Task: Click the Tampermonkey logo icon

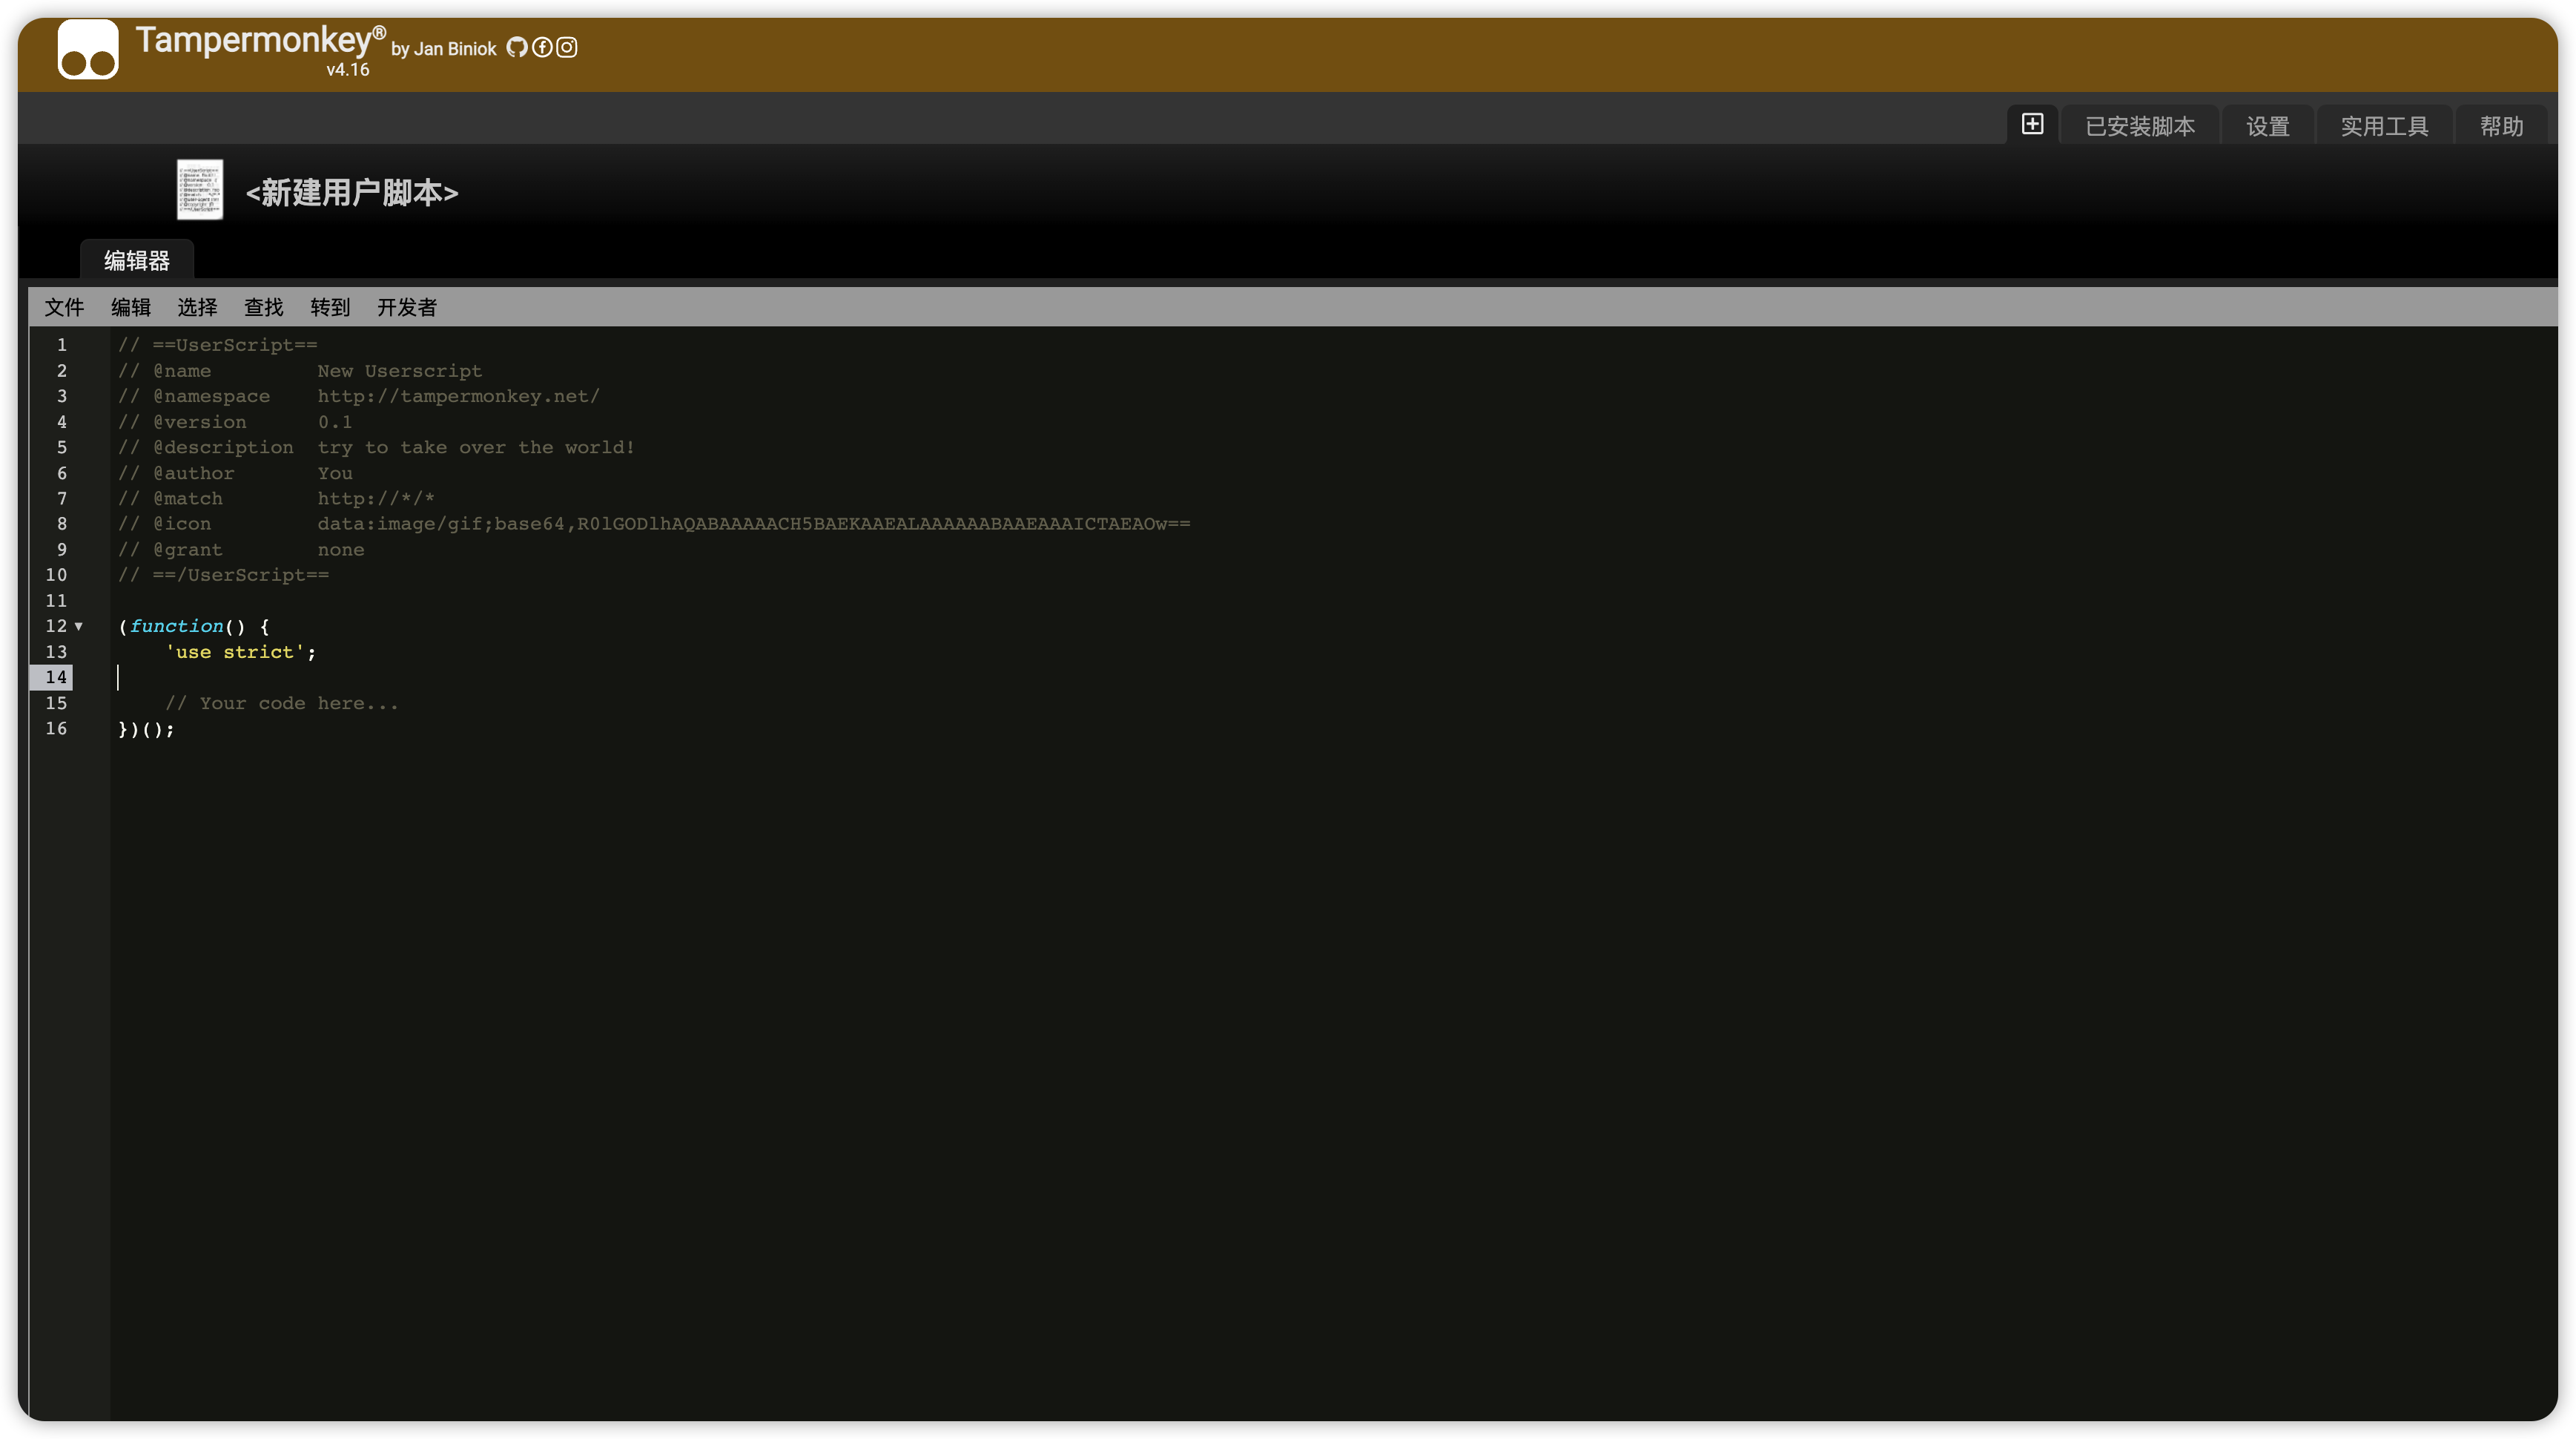Action: [x=88, y=50]
